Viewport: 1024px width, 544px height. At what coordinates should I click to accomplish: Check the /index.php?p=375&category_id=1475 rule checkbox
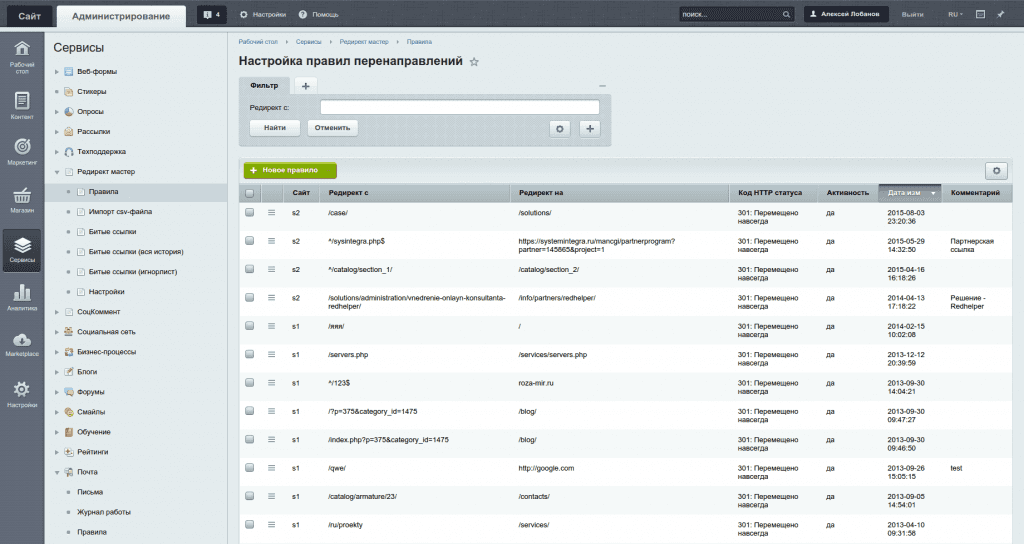[x=249, y=439]
